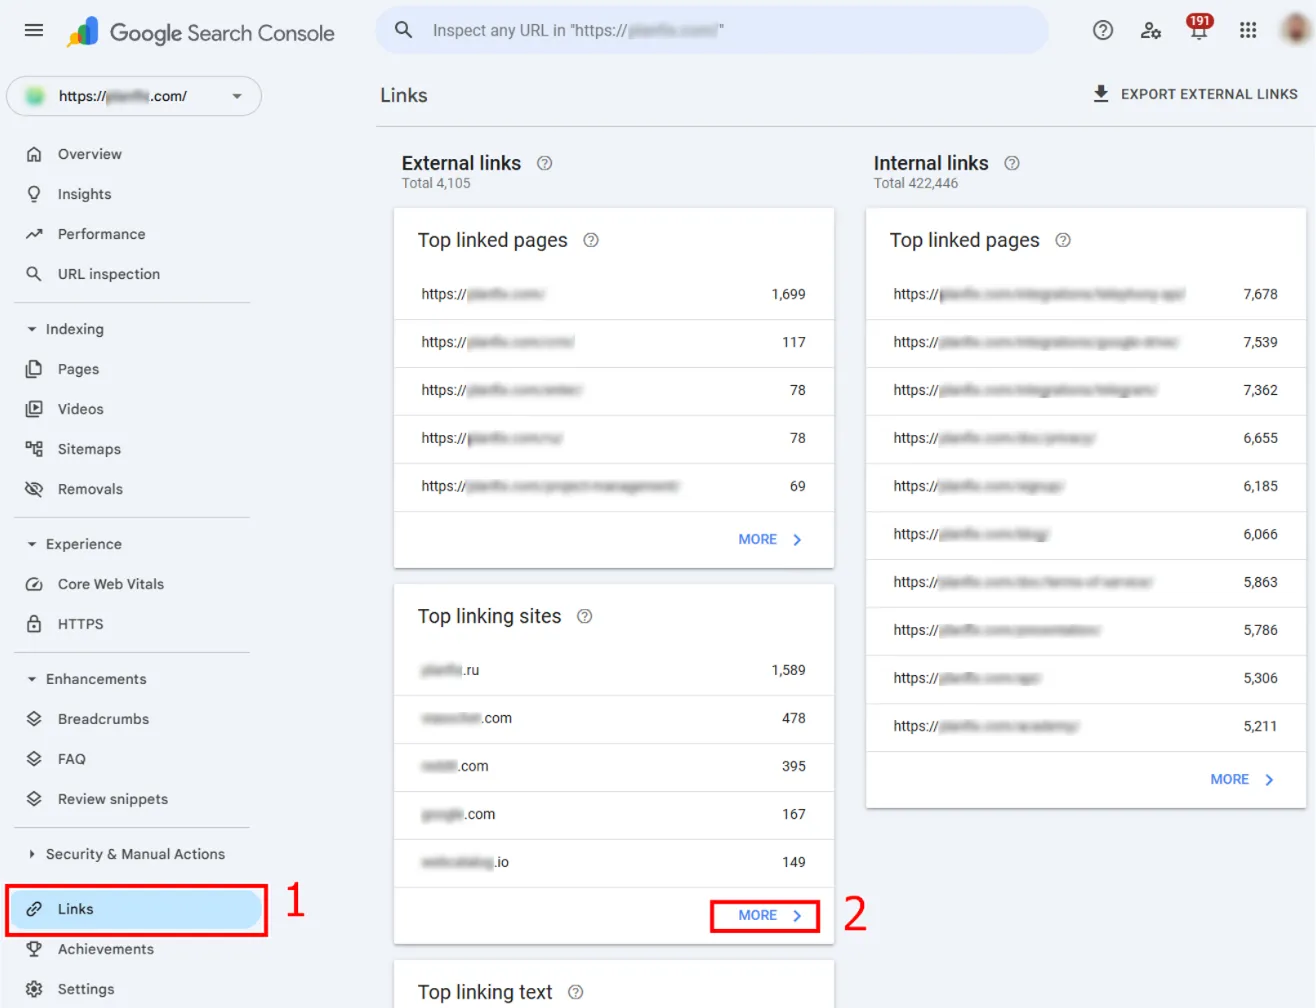Expand Security & Manual Actions section
1316x1008 pixels.
click(x=32, y=854)
